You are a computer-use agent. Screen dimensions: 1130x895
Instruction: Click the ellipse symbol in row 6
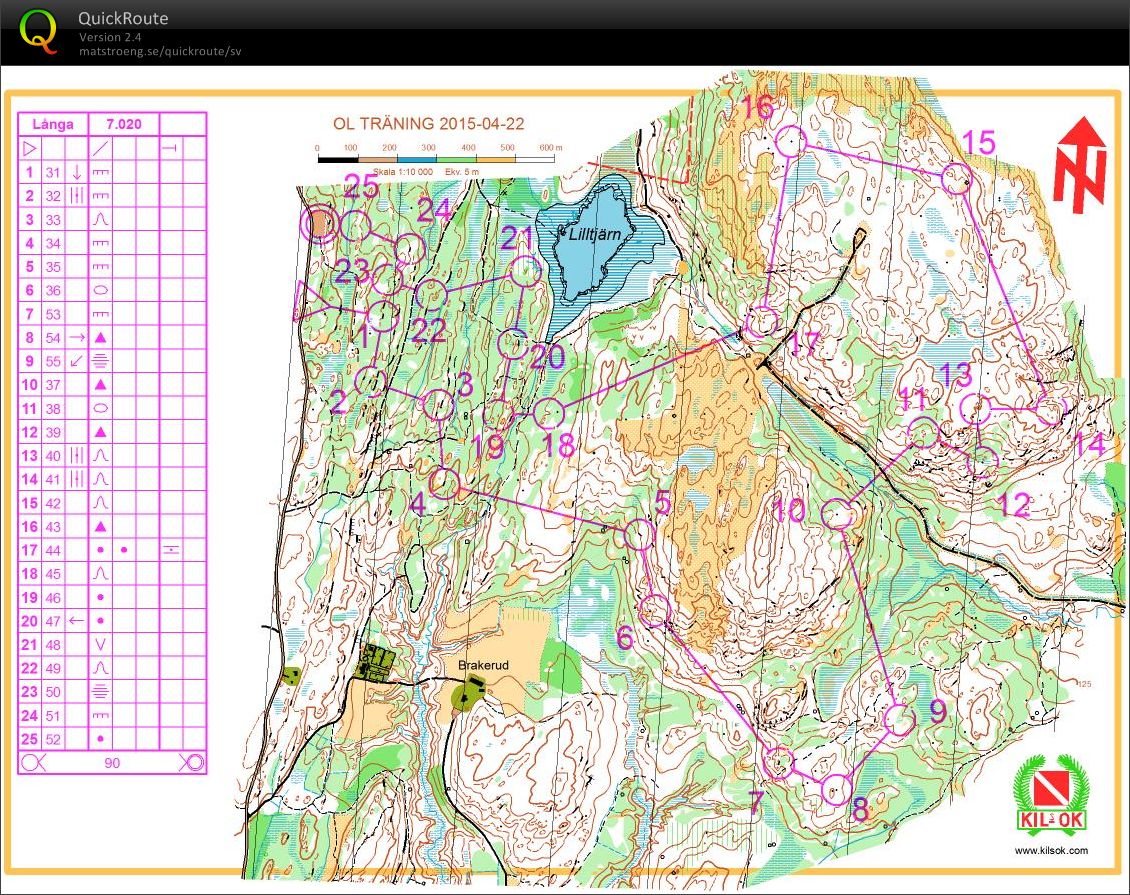point(101,290)
